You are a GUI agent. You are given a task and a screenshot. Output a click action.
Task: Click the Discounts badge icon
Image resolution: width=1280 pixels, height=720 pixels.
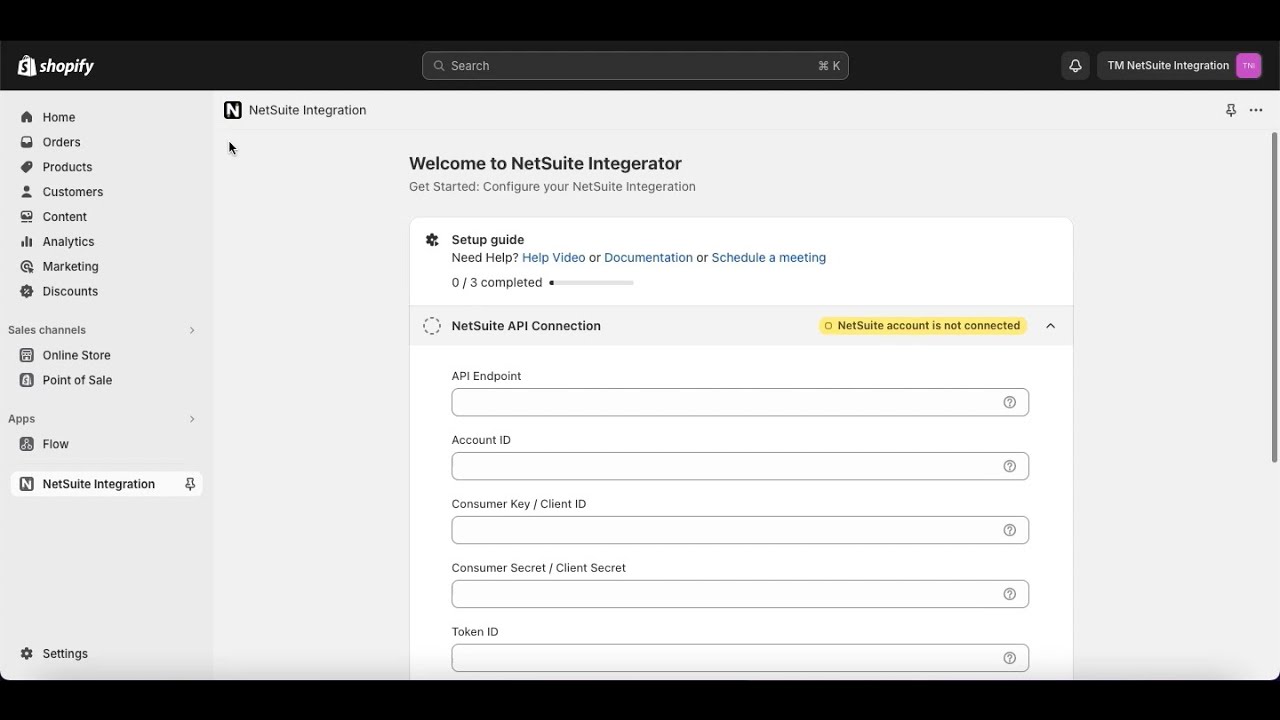coord(27,292)
